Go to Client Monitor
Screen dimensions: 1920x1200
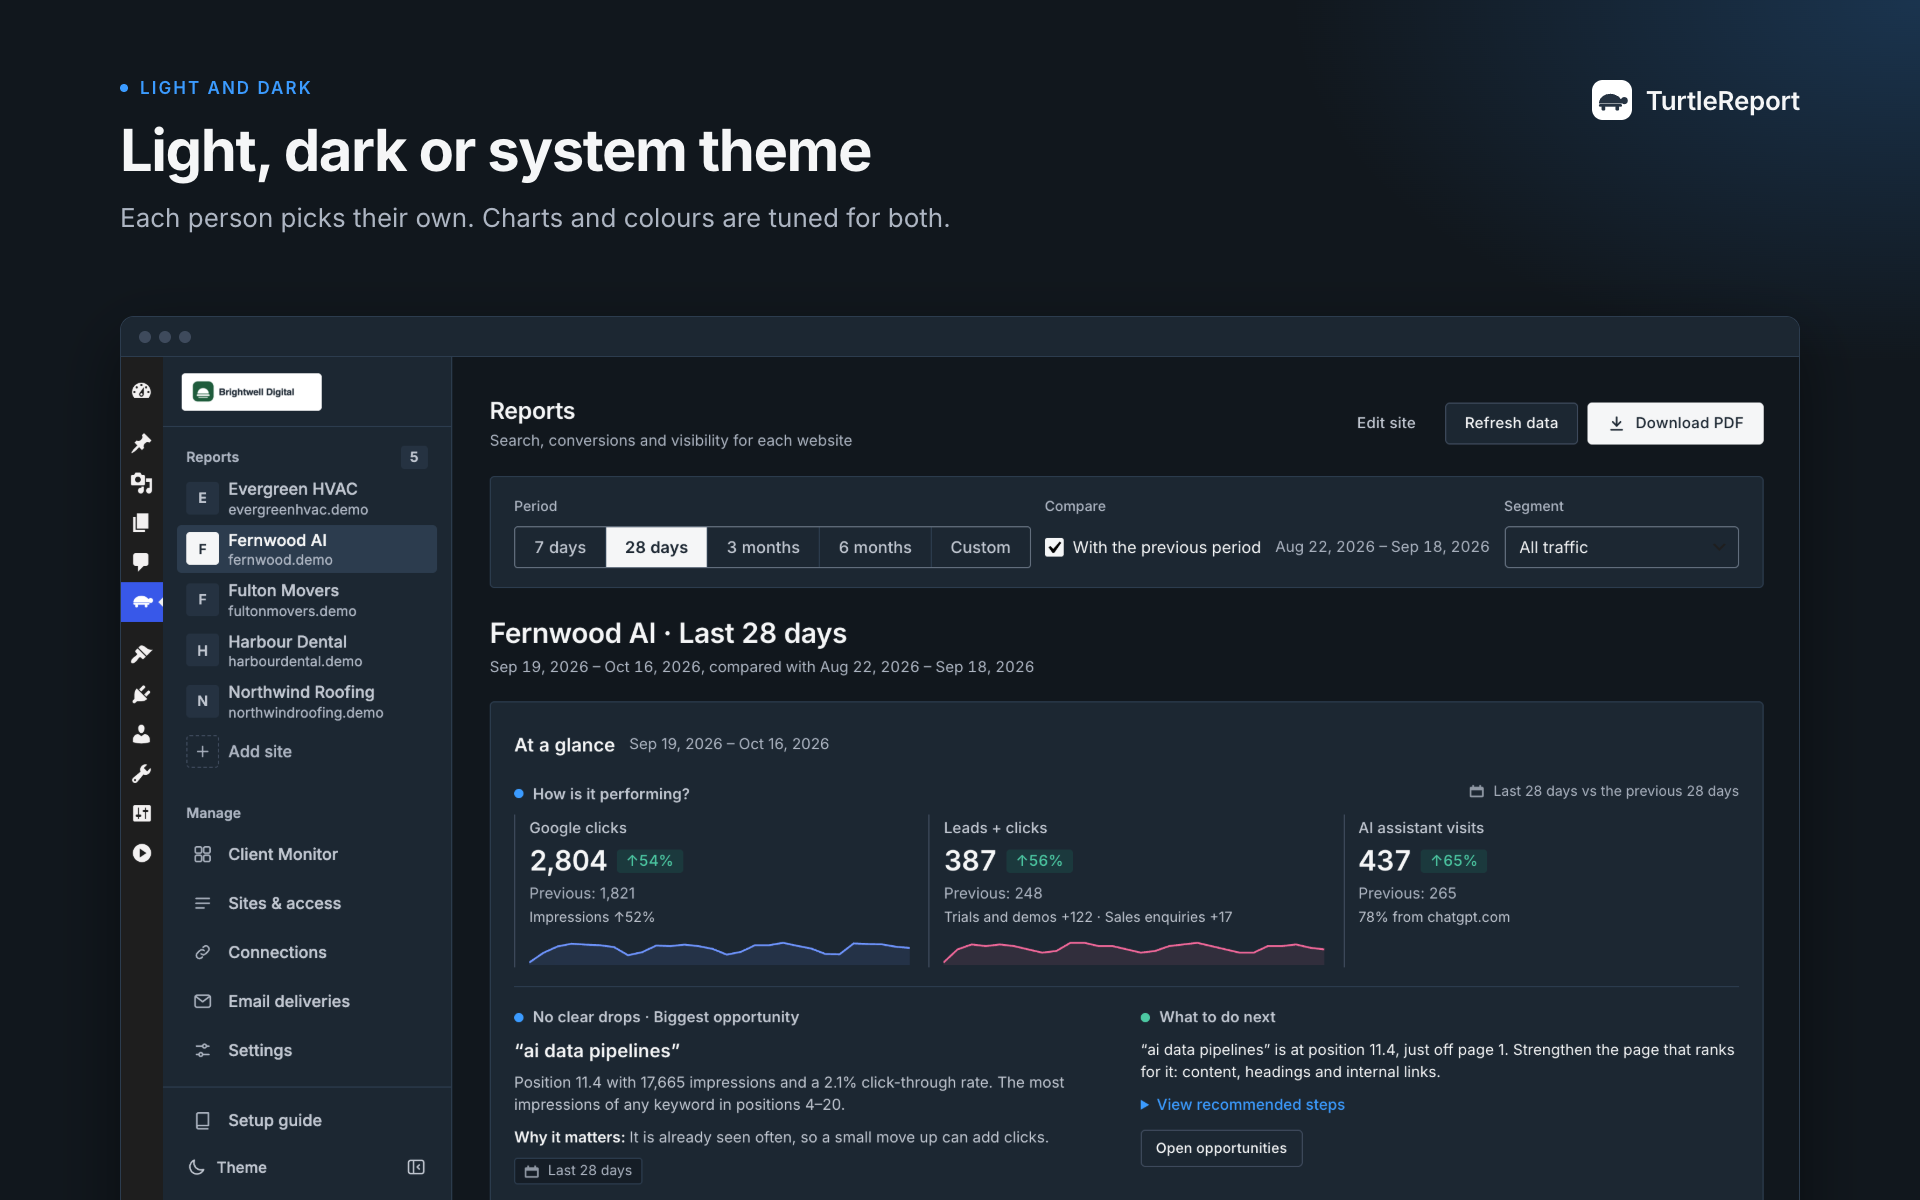pos(307,854)
